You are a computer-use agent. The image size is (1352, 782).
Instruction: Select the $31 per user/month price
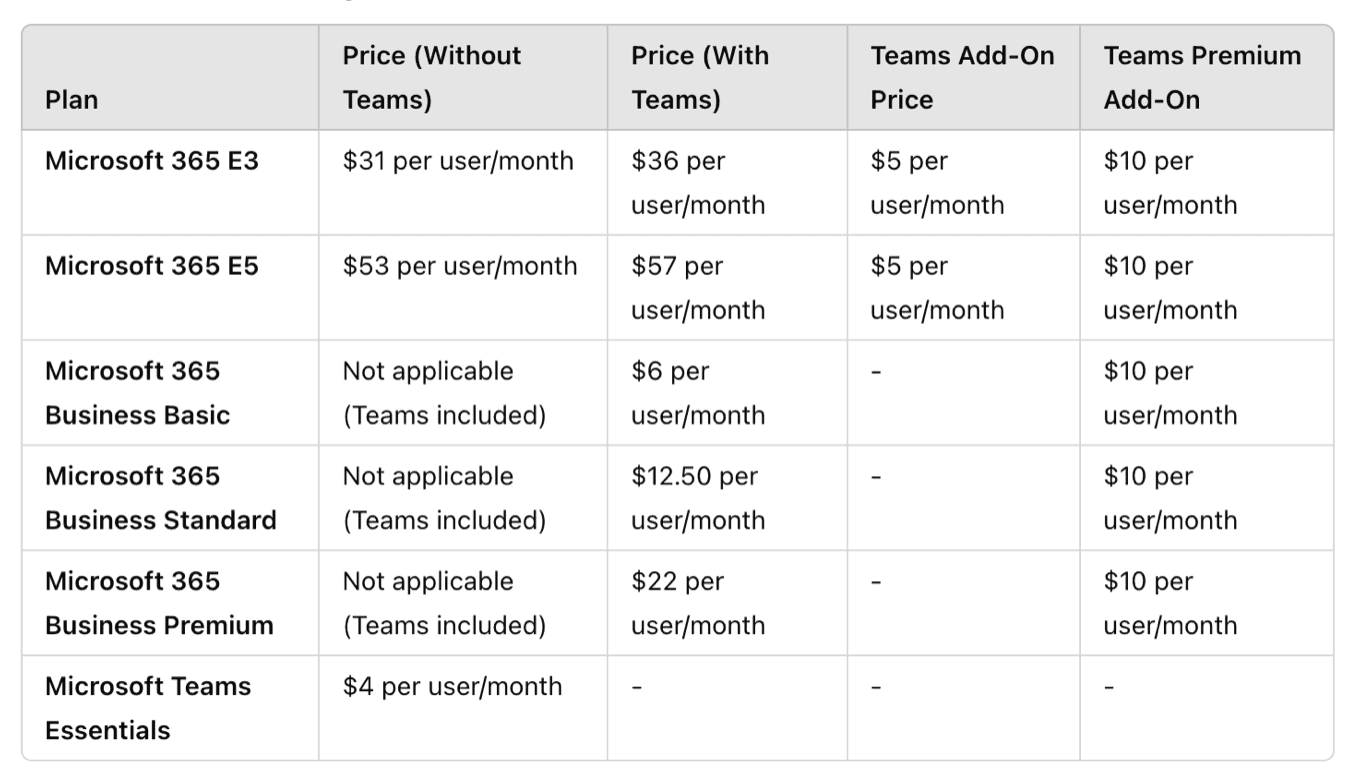pos(458,161)
